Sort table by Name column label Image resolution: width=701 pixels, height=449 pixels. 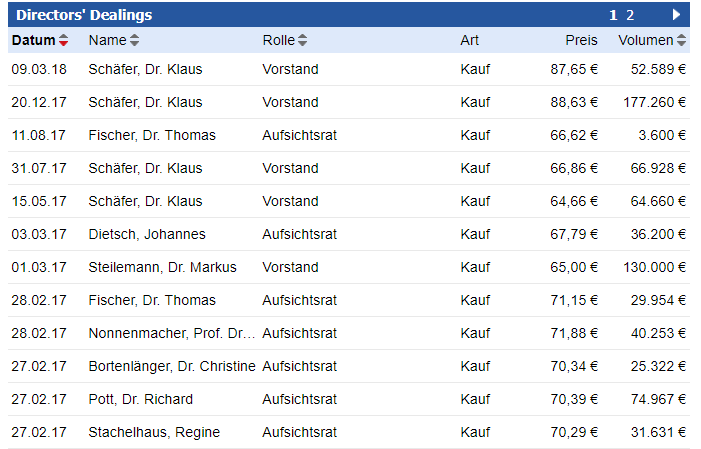pyautogui.click(x=107, y=41)
